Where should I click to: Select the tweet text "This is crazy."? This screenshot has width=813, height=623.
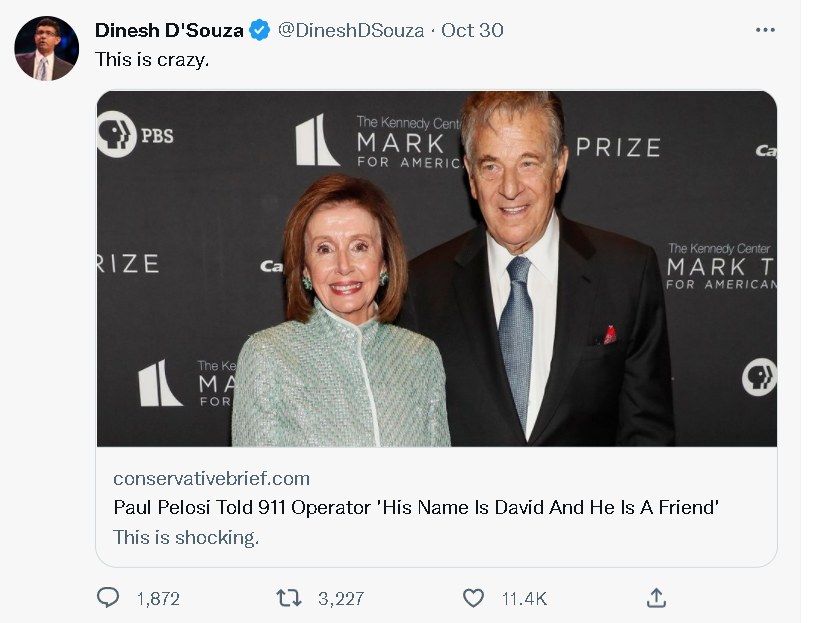click(152, 60)
